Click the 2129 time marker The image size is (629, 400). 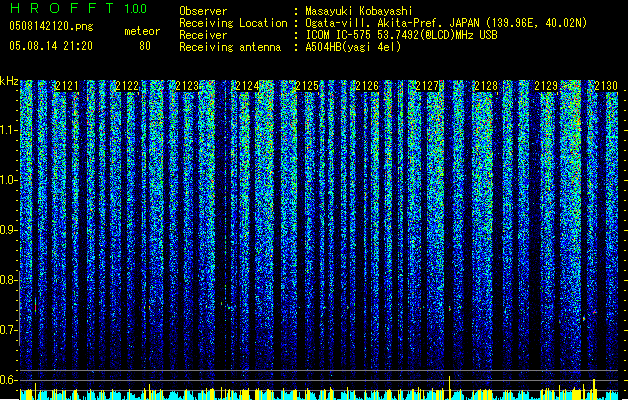point(546,86)
